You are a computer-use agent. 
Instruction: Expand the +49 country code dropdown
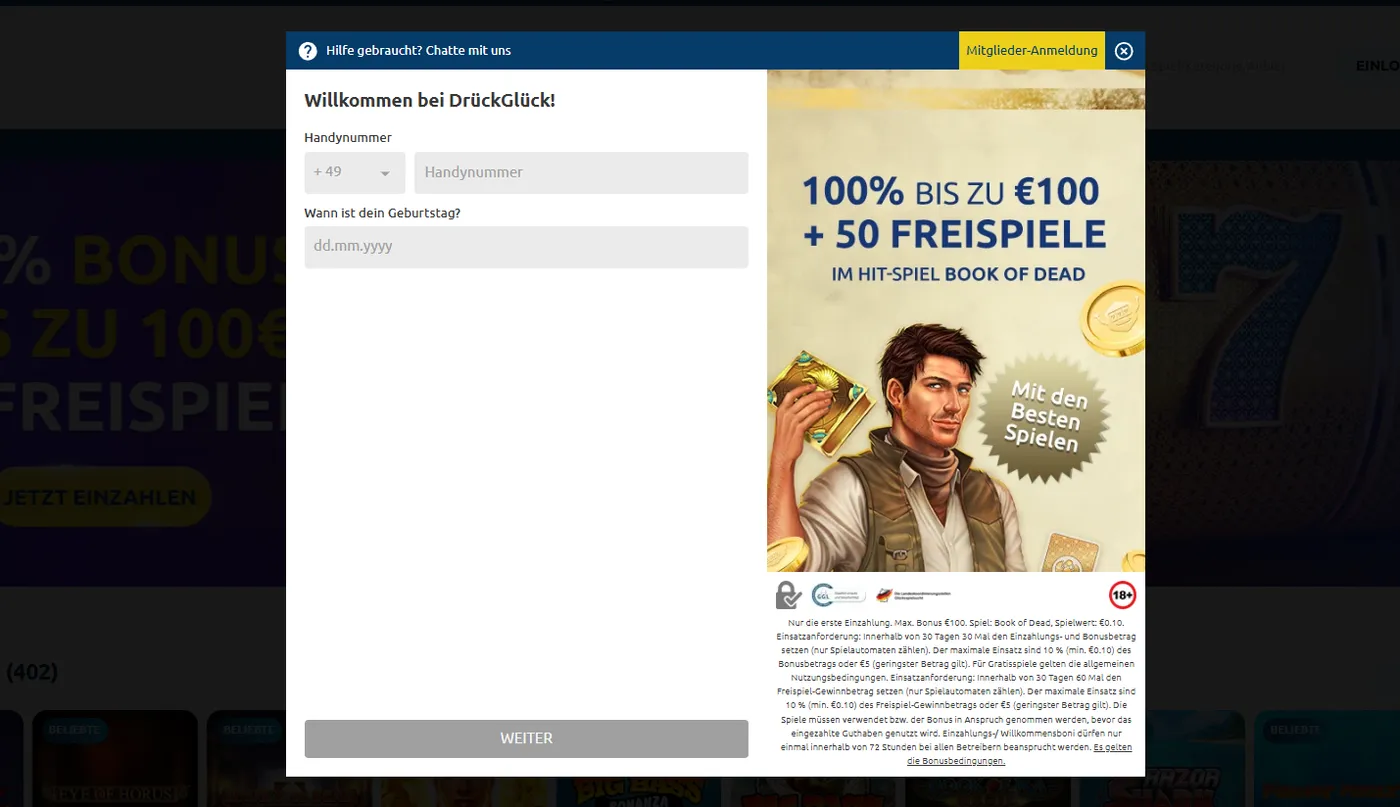coord(354,172)
